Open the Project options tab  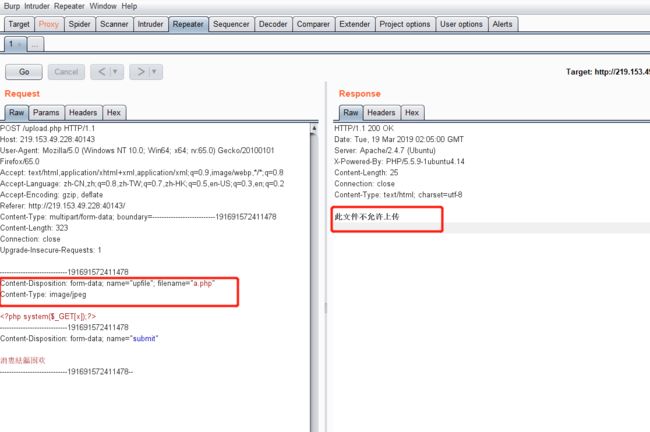coord(405,24)
